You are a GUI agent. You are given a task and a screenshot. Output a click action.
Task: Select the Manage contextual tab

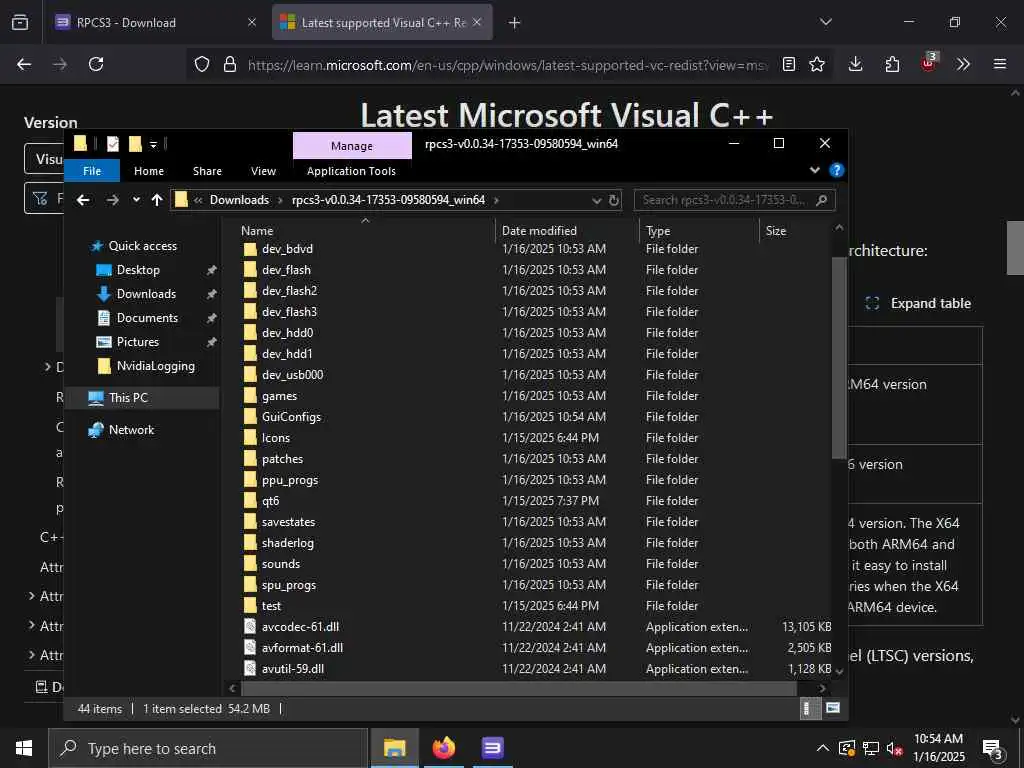pyautogui.click(x=352, y=146)
